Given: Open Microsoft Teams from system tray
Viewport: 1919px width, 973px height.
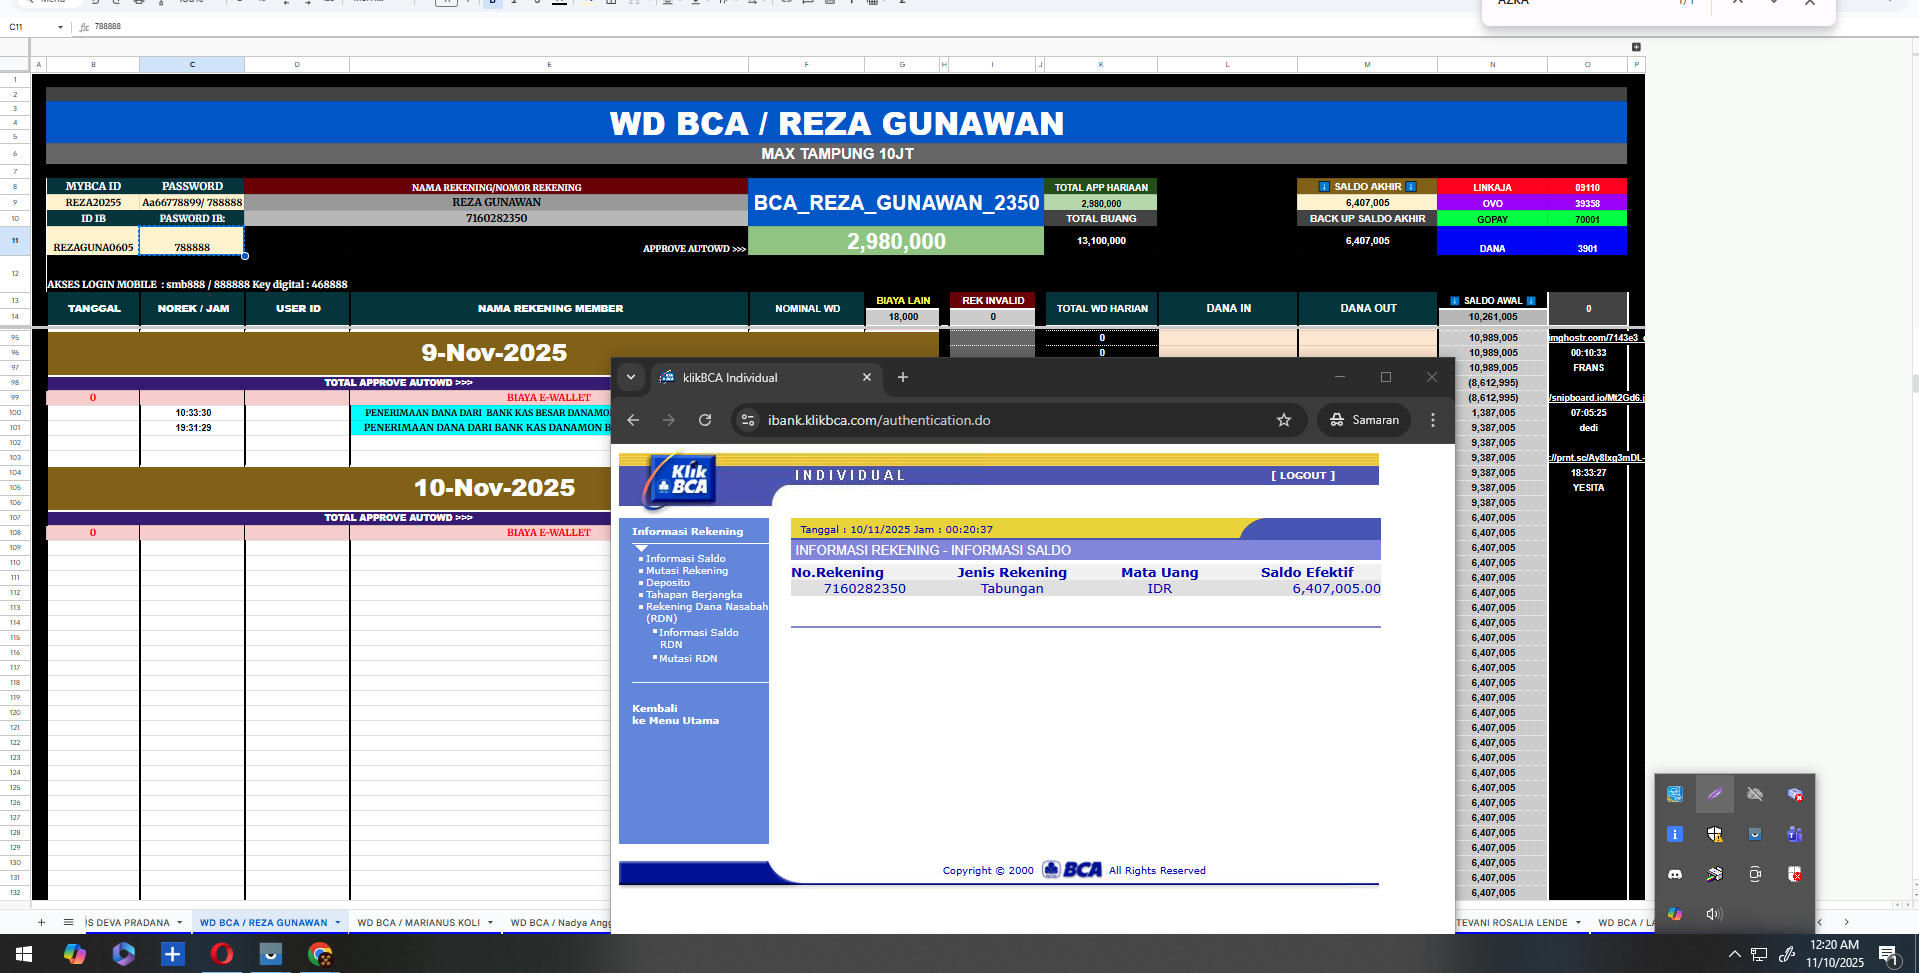Looking at the screenshot, I should click(x=1795, y=834).
